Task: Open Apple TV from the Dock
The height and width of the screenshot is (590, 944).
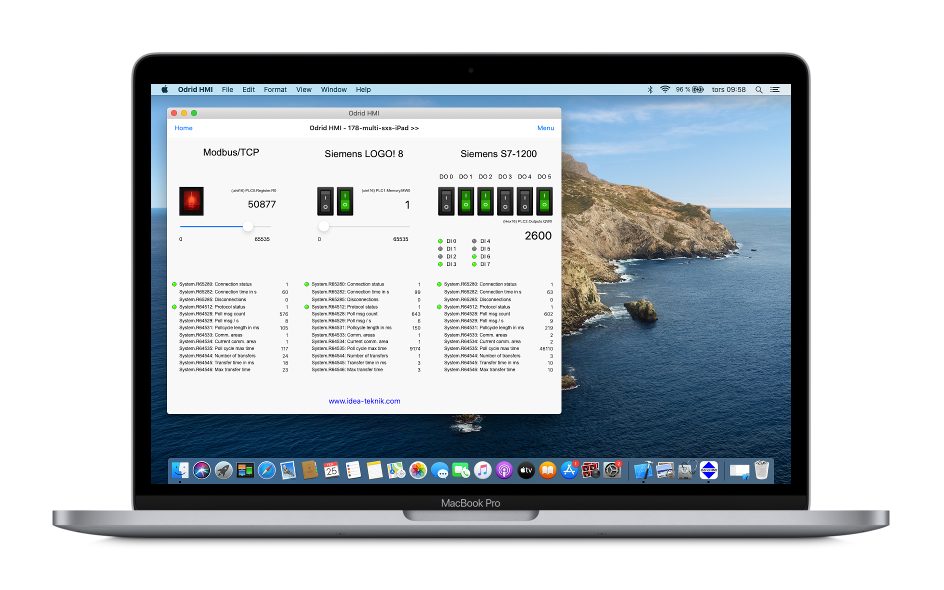Action: click(x=526, y=470)
